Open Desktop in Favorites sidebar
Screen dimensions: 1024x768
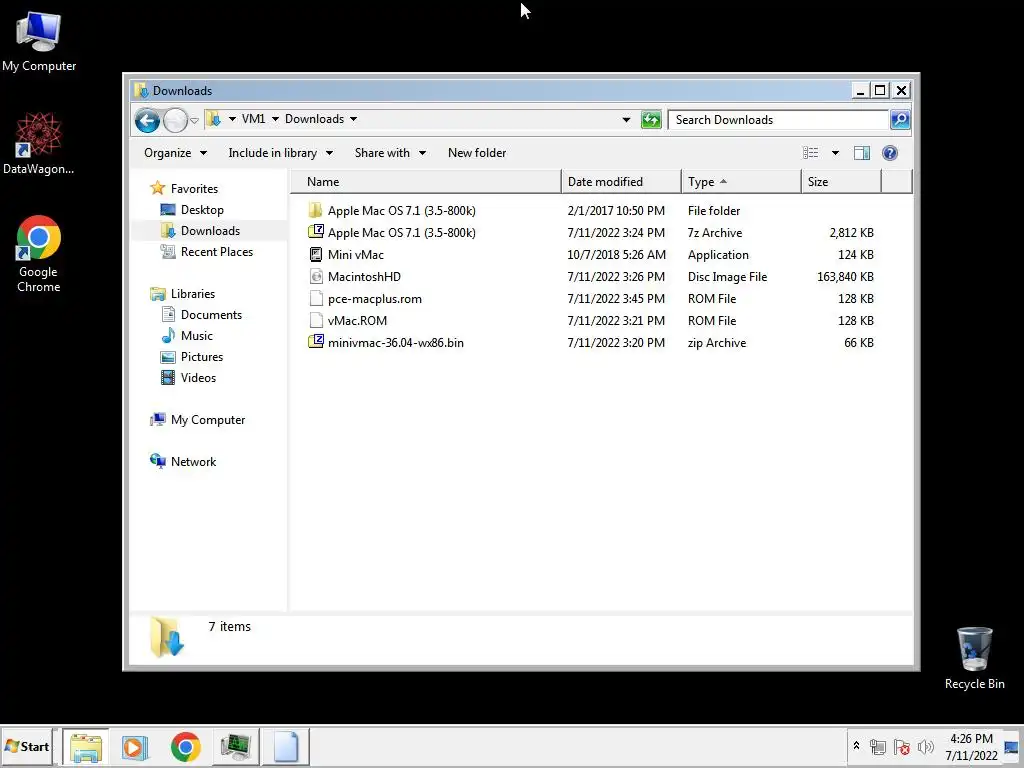[192, 210]
